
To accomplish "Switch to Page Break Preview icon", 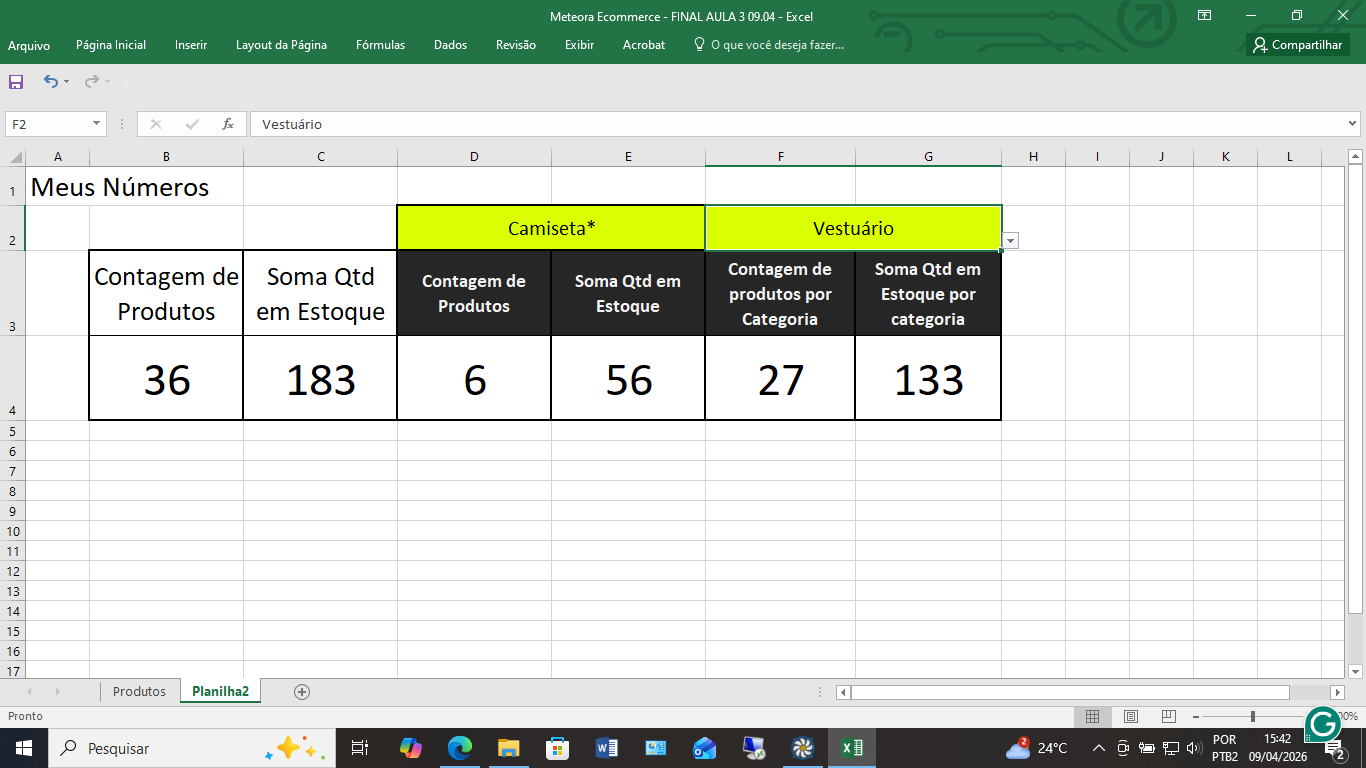I will pyautogui.click(x=1169, y=716).
